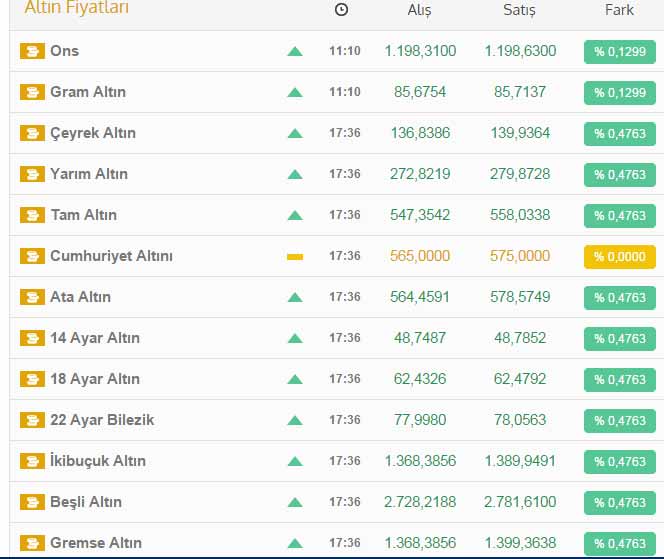Open the Tam Altın link
Image resolution: width=664 pixels, height=559 pixels.
[83, 215]
